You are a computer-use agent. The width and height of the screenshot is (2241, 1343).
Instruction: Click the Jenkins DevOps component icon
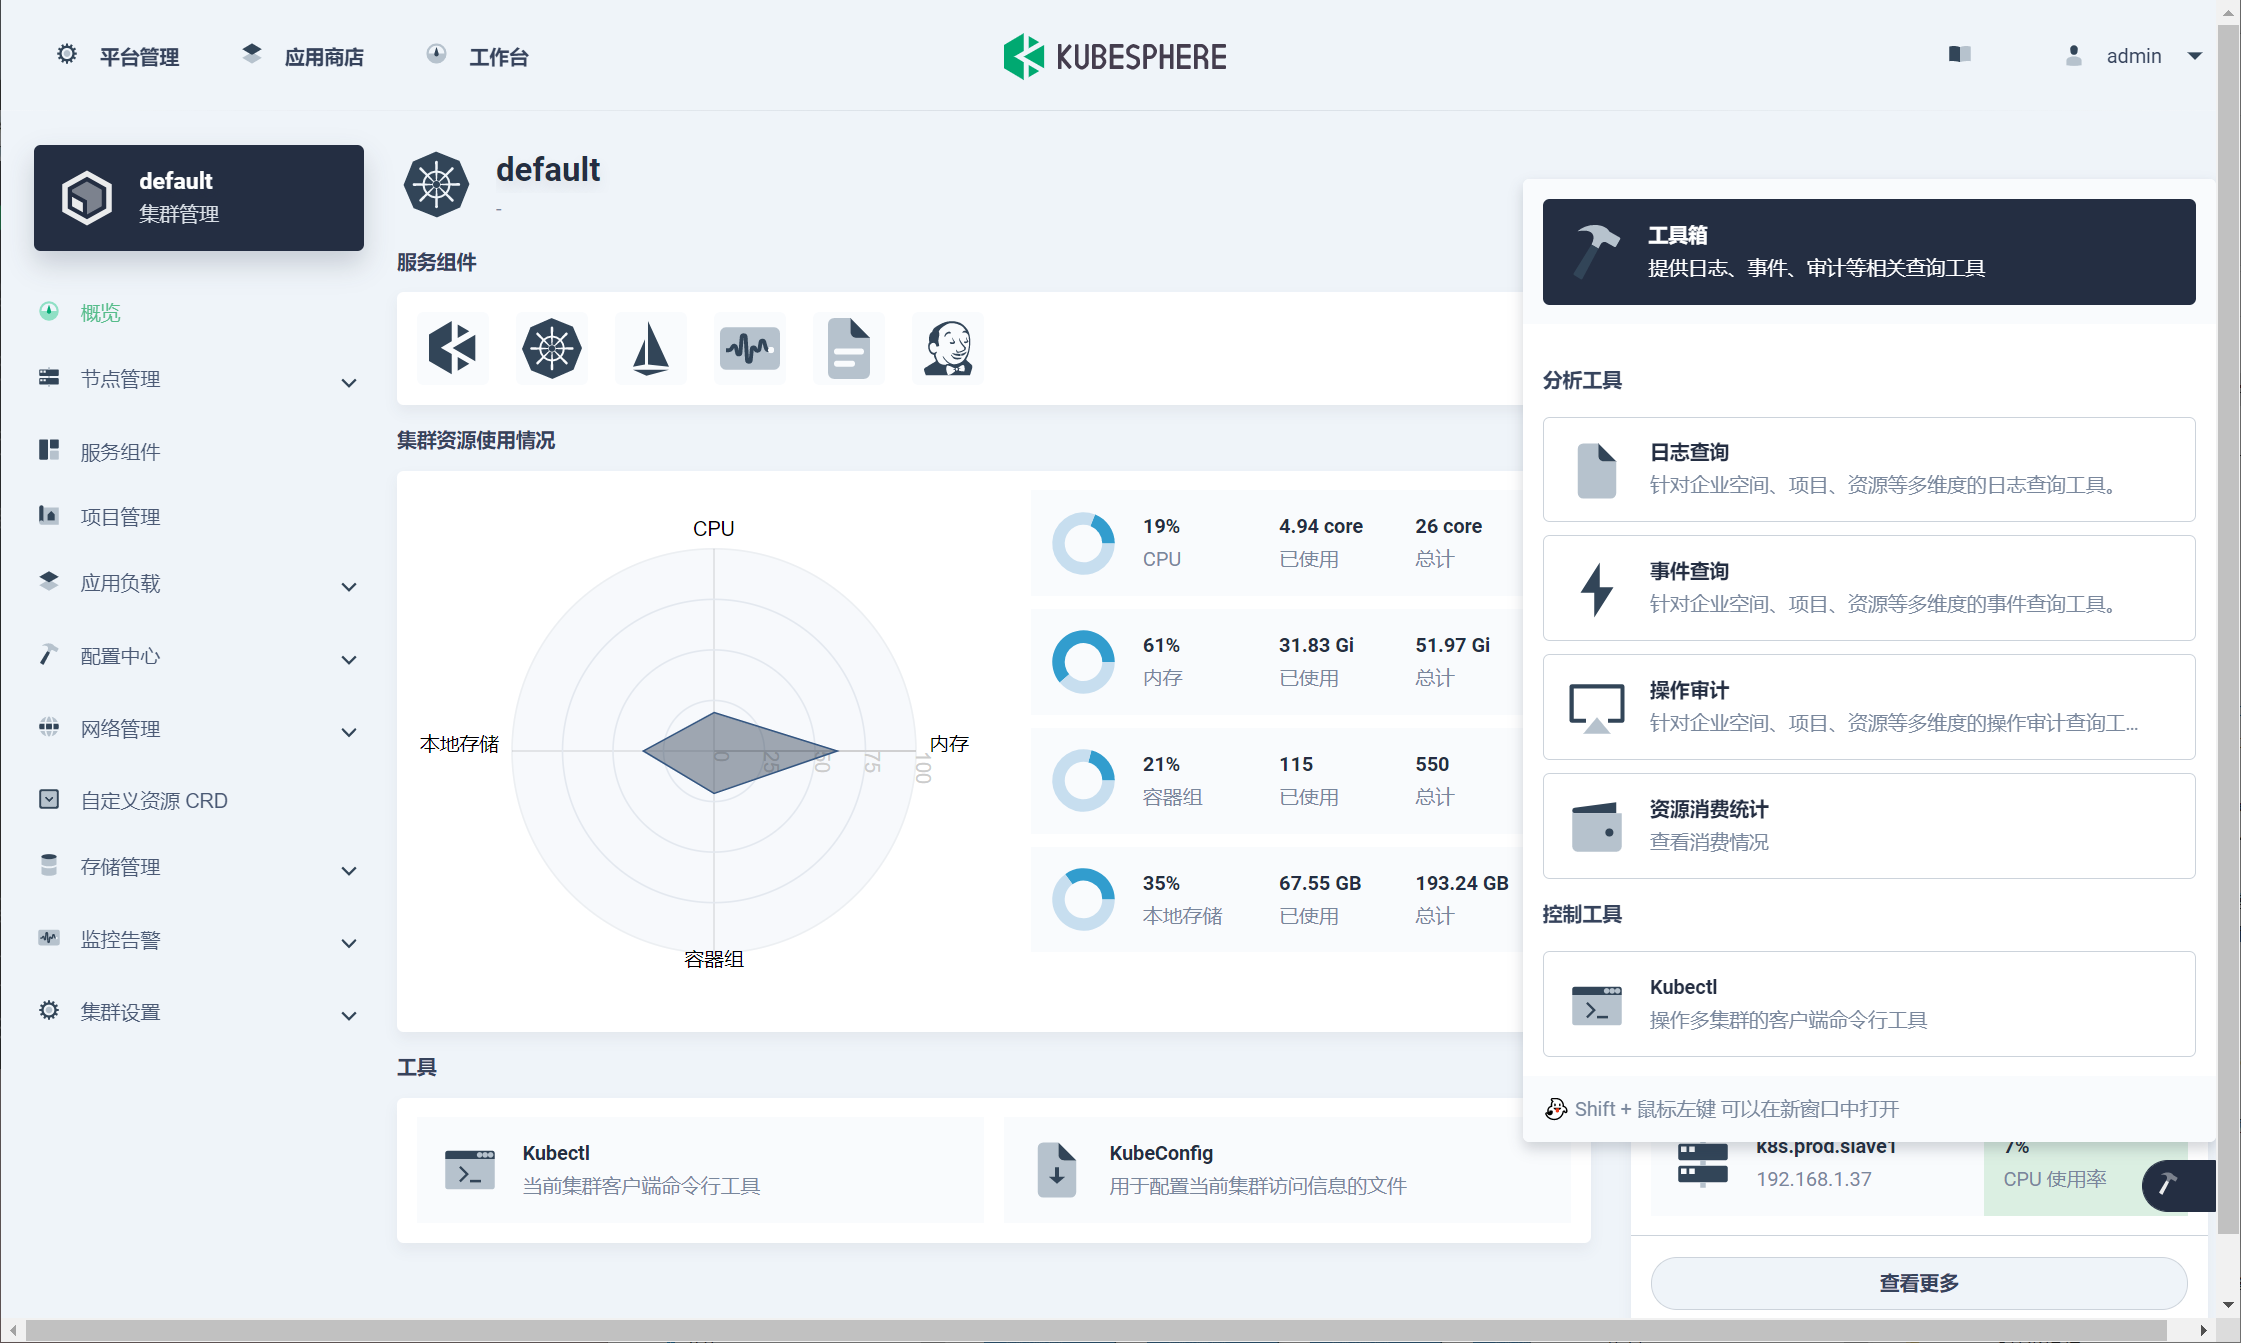[947, 349]
